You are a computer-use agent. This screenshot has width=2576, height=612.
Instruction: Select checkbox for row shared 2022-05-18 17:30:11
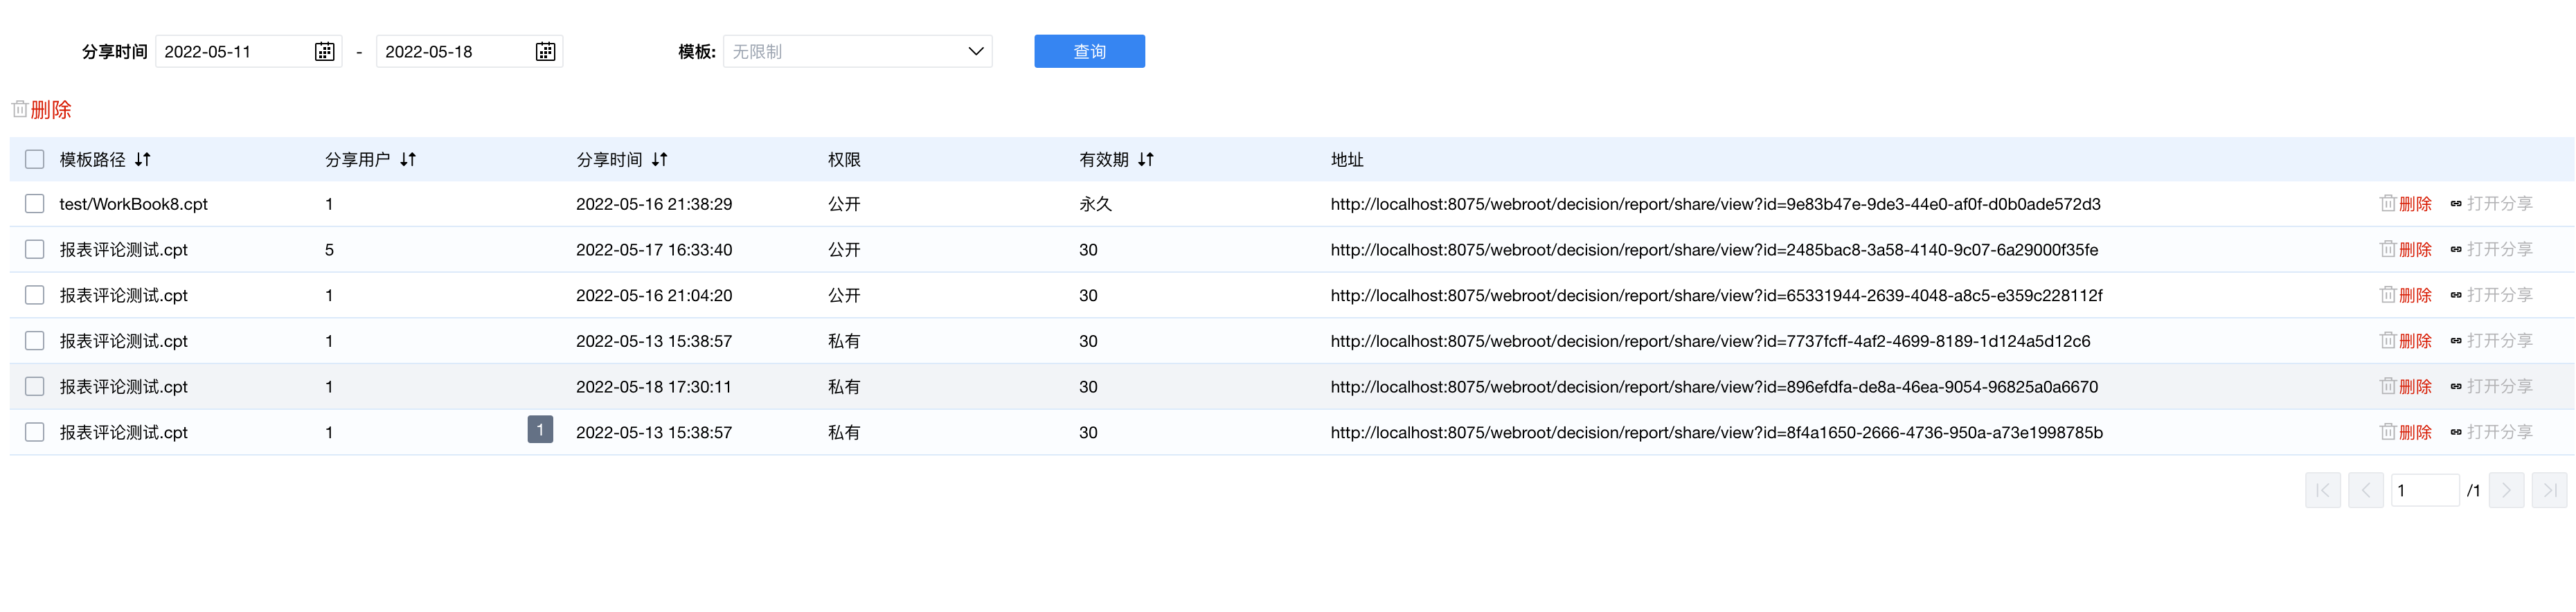click(35, 387)
